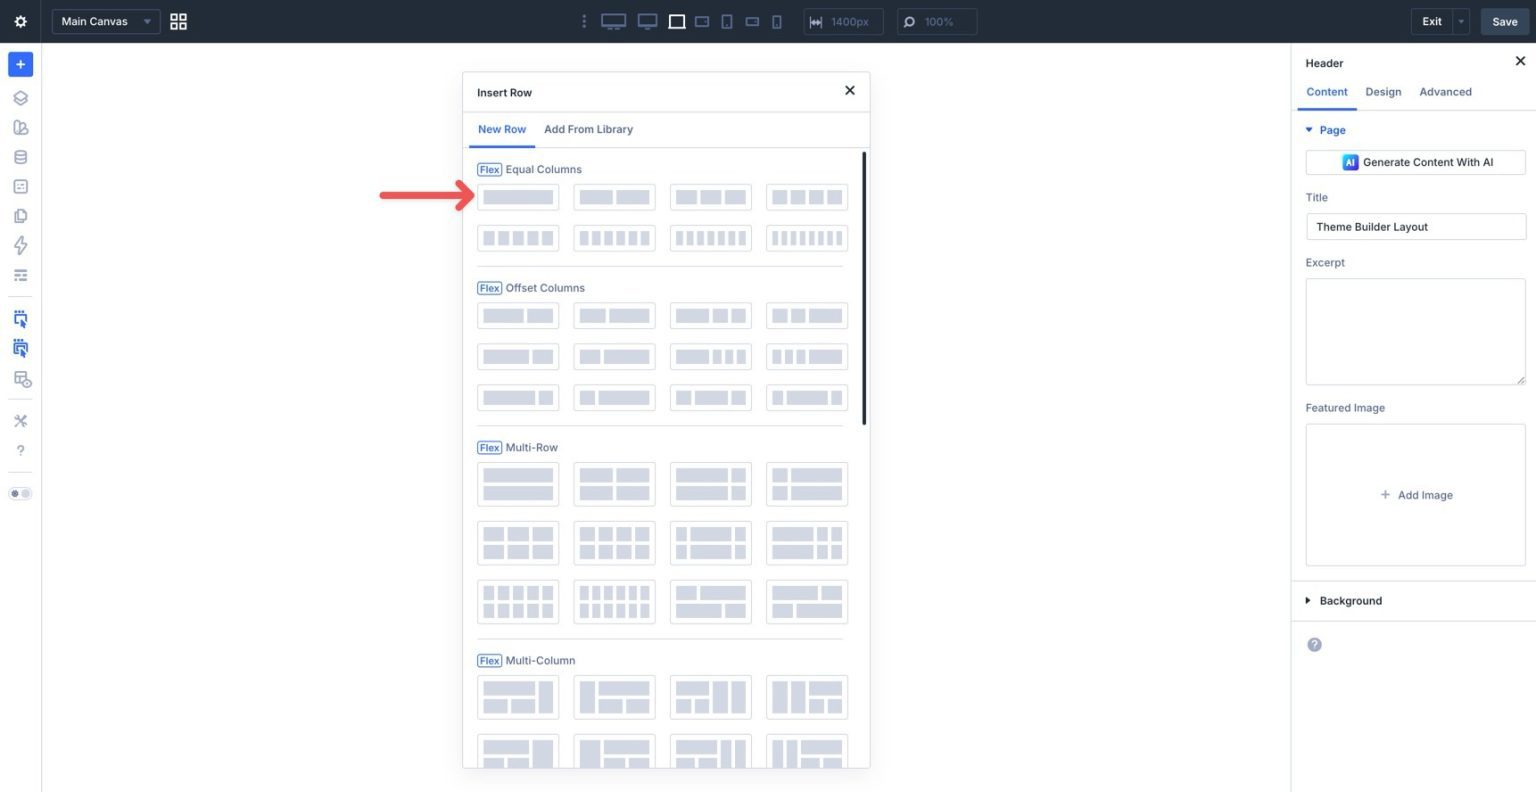The image size is (1536, 792).
Task: Click the layout-with-eye preview icon in sidebar
Action: [x=21, y=379]
